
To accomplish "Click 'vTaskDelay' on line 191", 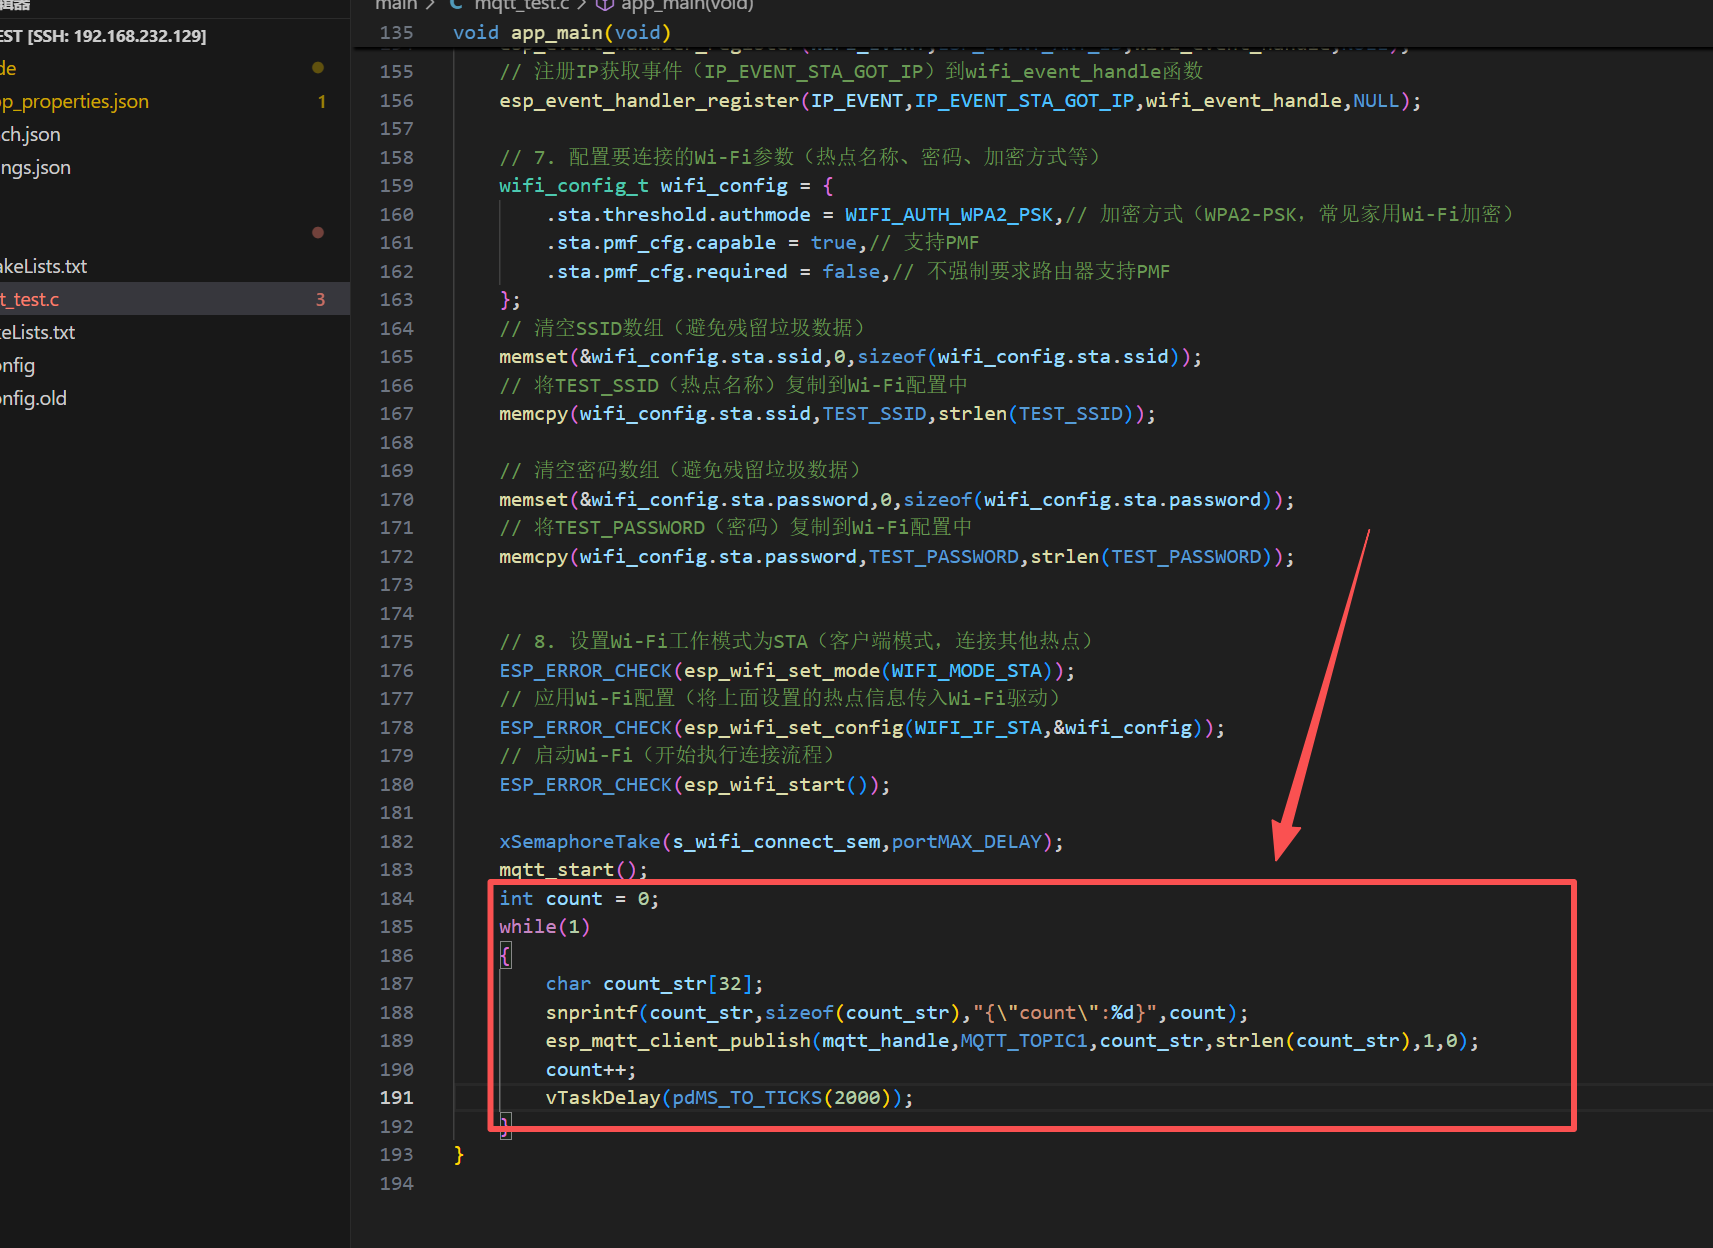I will (603, 1097).
